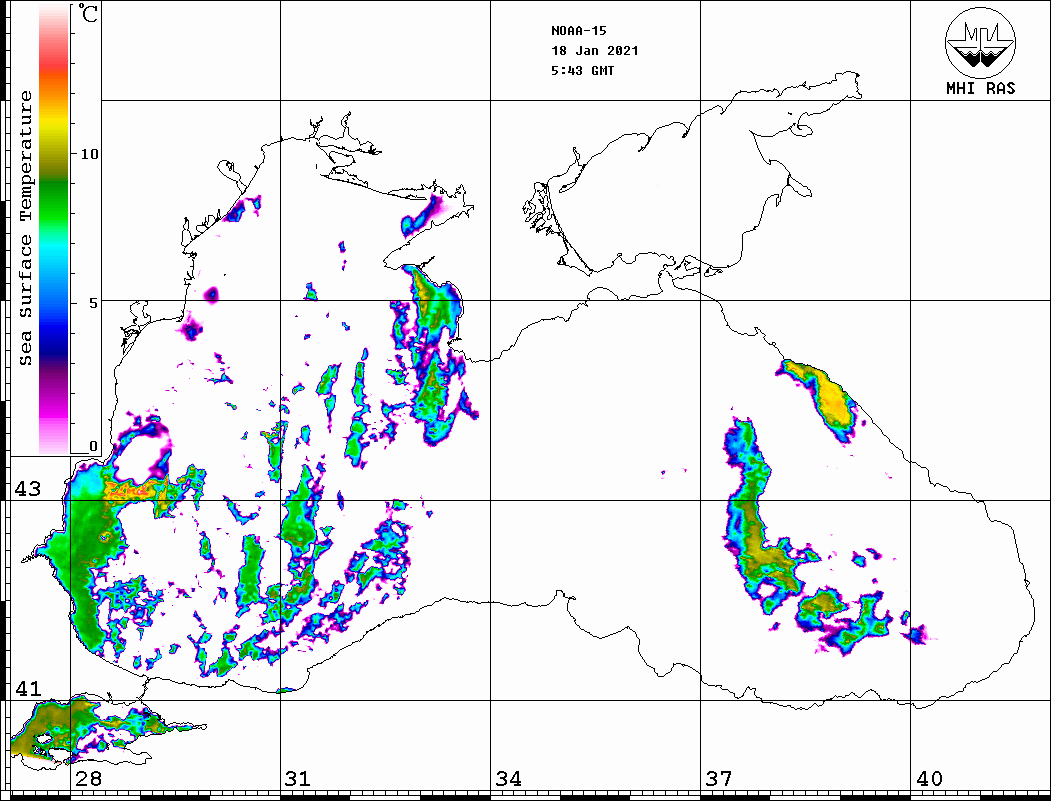
Task: Click the 5 tick on color scale
Action: (x=93, y=303)
